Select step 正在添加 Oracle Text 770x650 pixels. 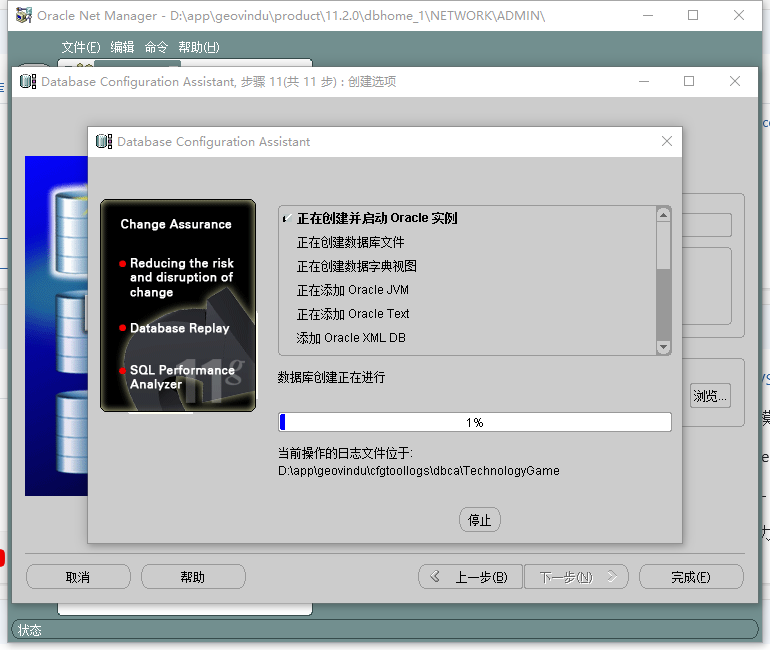(353, 314)
